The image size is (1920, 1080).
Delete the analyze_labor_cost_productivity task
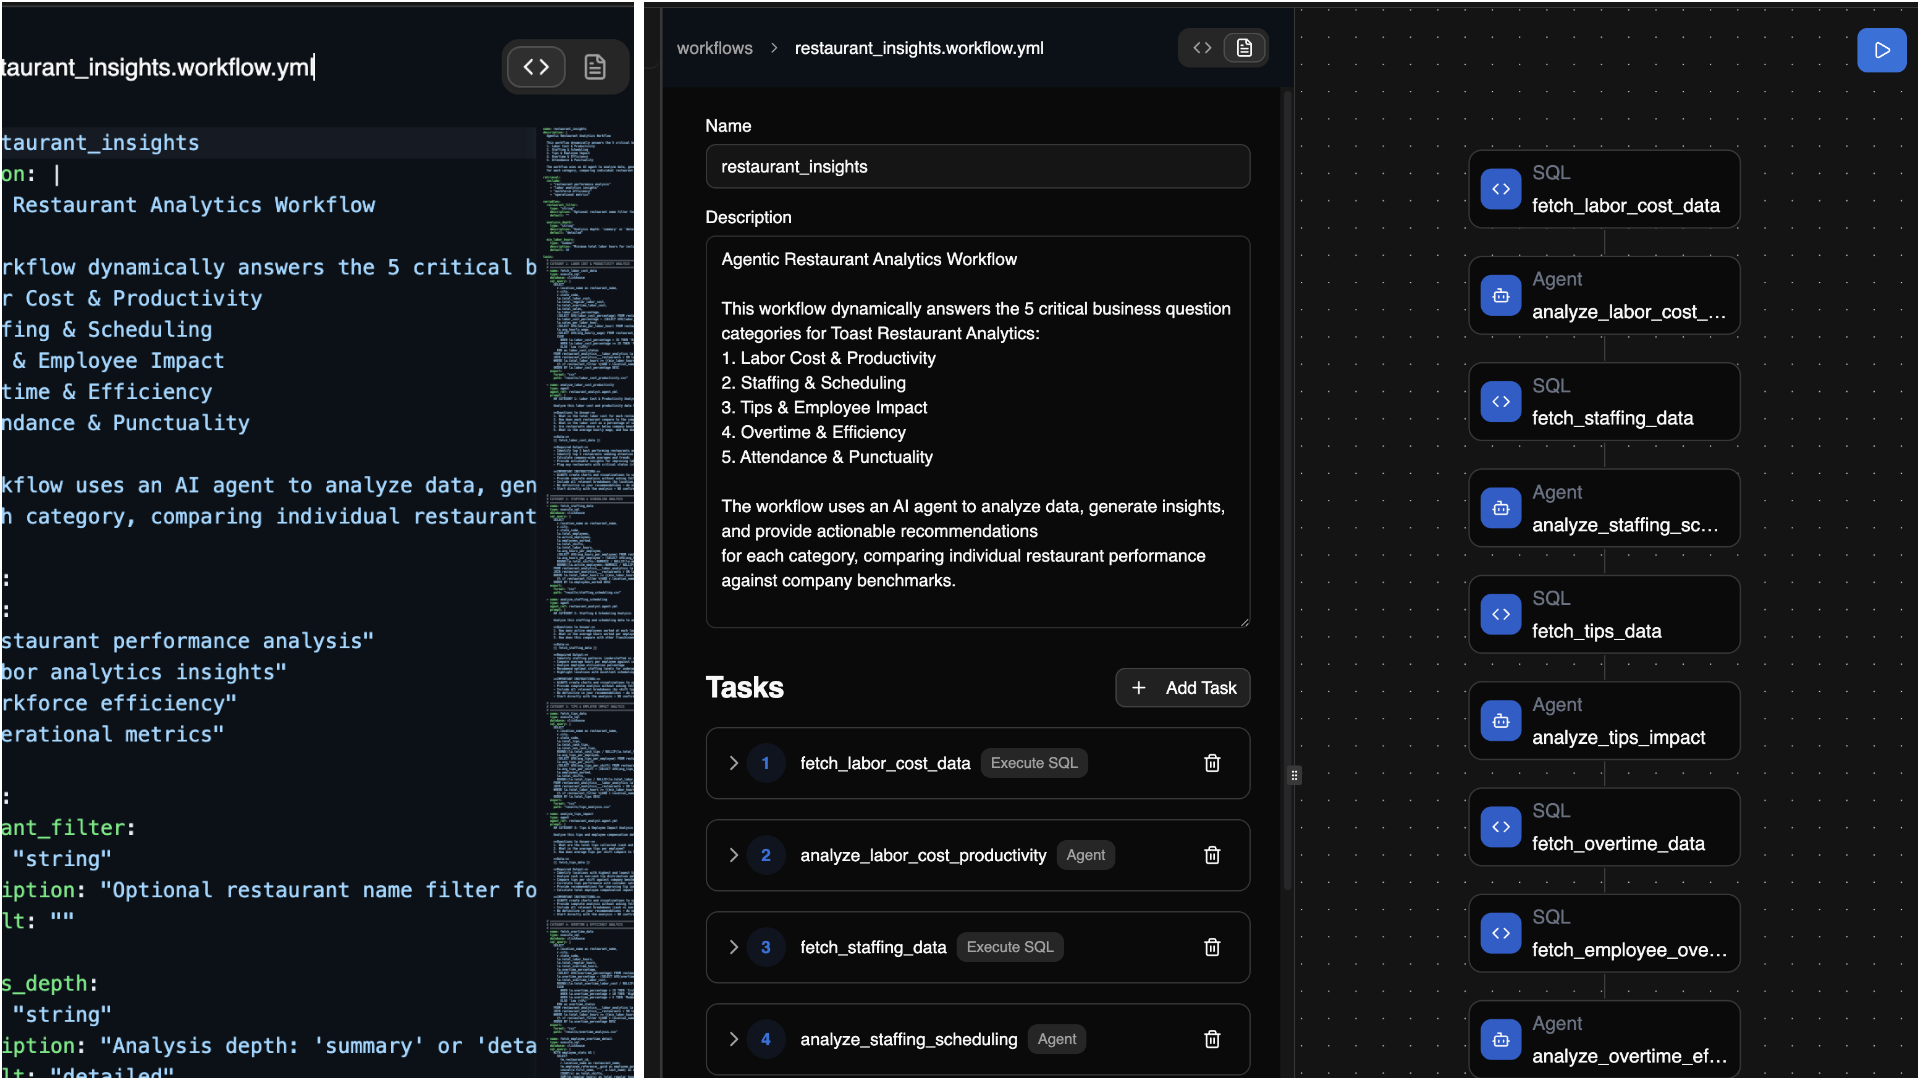[x=1212, y=855]
